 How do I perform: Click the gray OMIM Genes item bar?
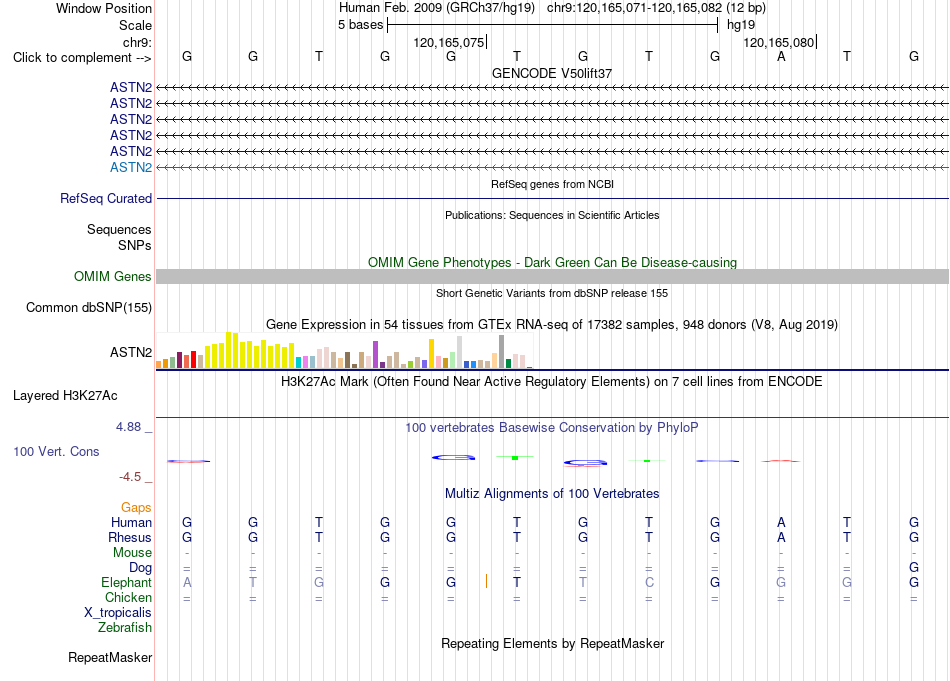(552, 276)
